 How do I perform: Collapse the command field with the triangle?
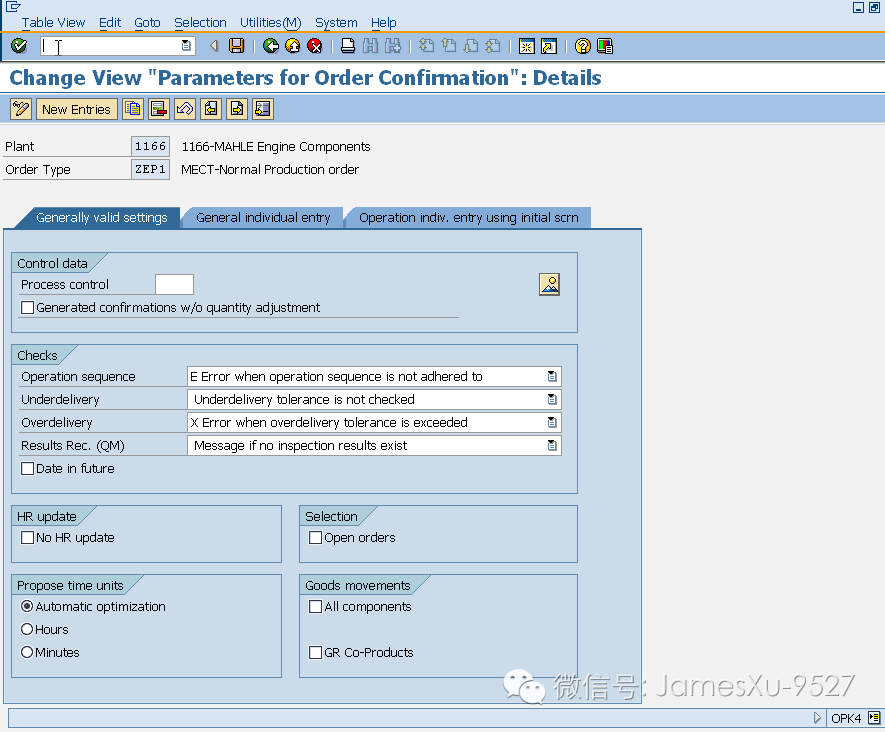pos(214,46)
